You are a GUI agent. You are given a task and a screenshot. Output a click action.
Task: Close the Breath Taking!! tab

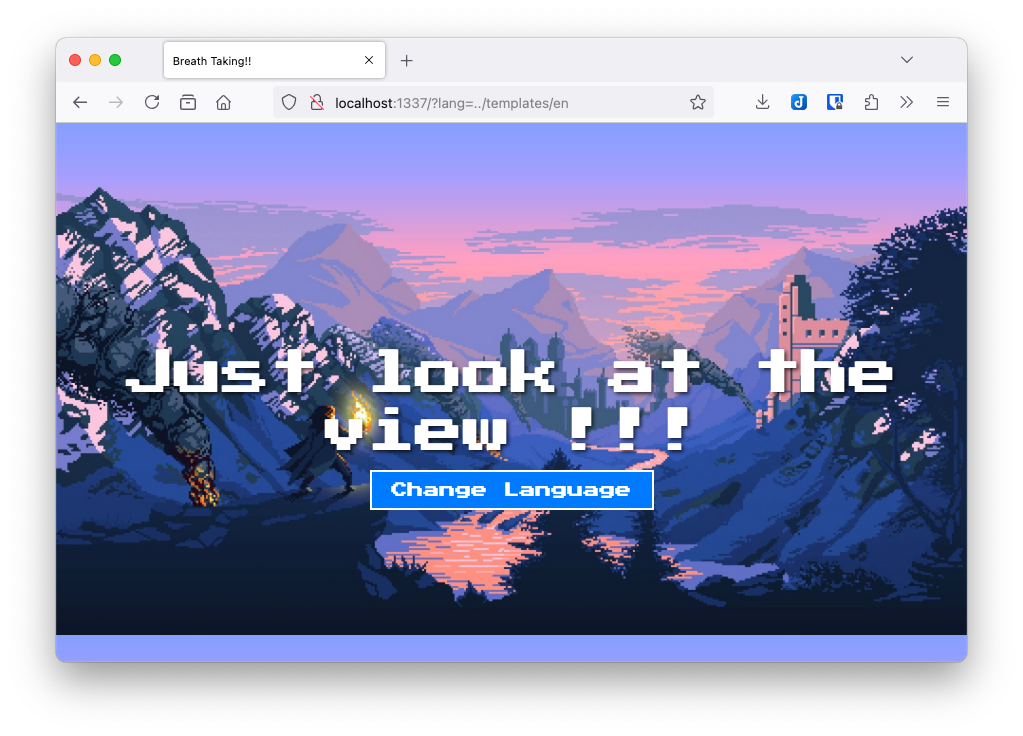369,61
